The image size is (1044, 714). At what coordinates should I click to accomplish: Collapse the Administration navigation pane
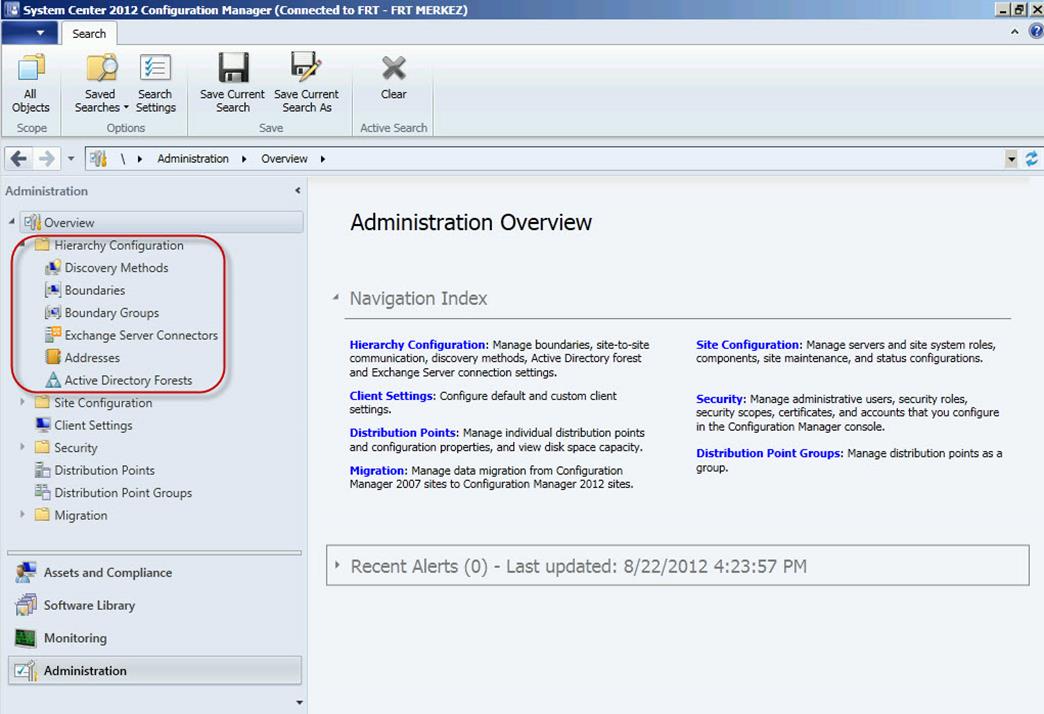(297, 190)
